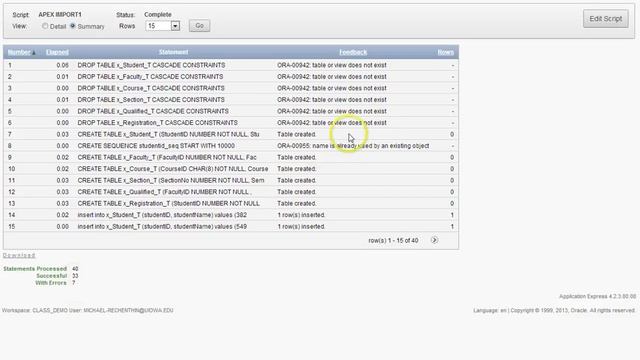Click CREATE TABLE x_Section_T statement
Image resolution: width=640 pixels, height=360 pixels.
171,180
